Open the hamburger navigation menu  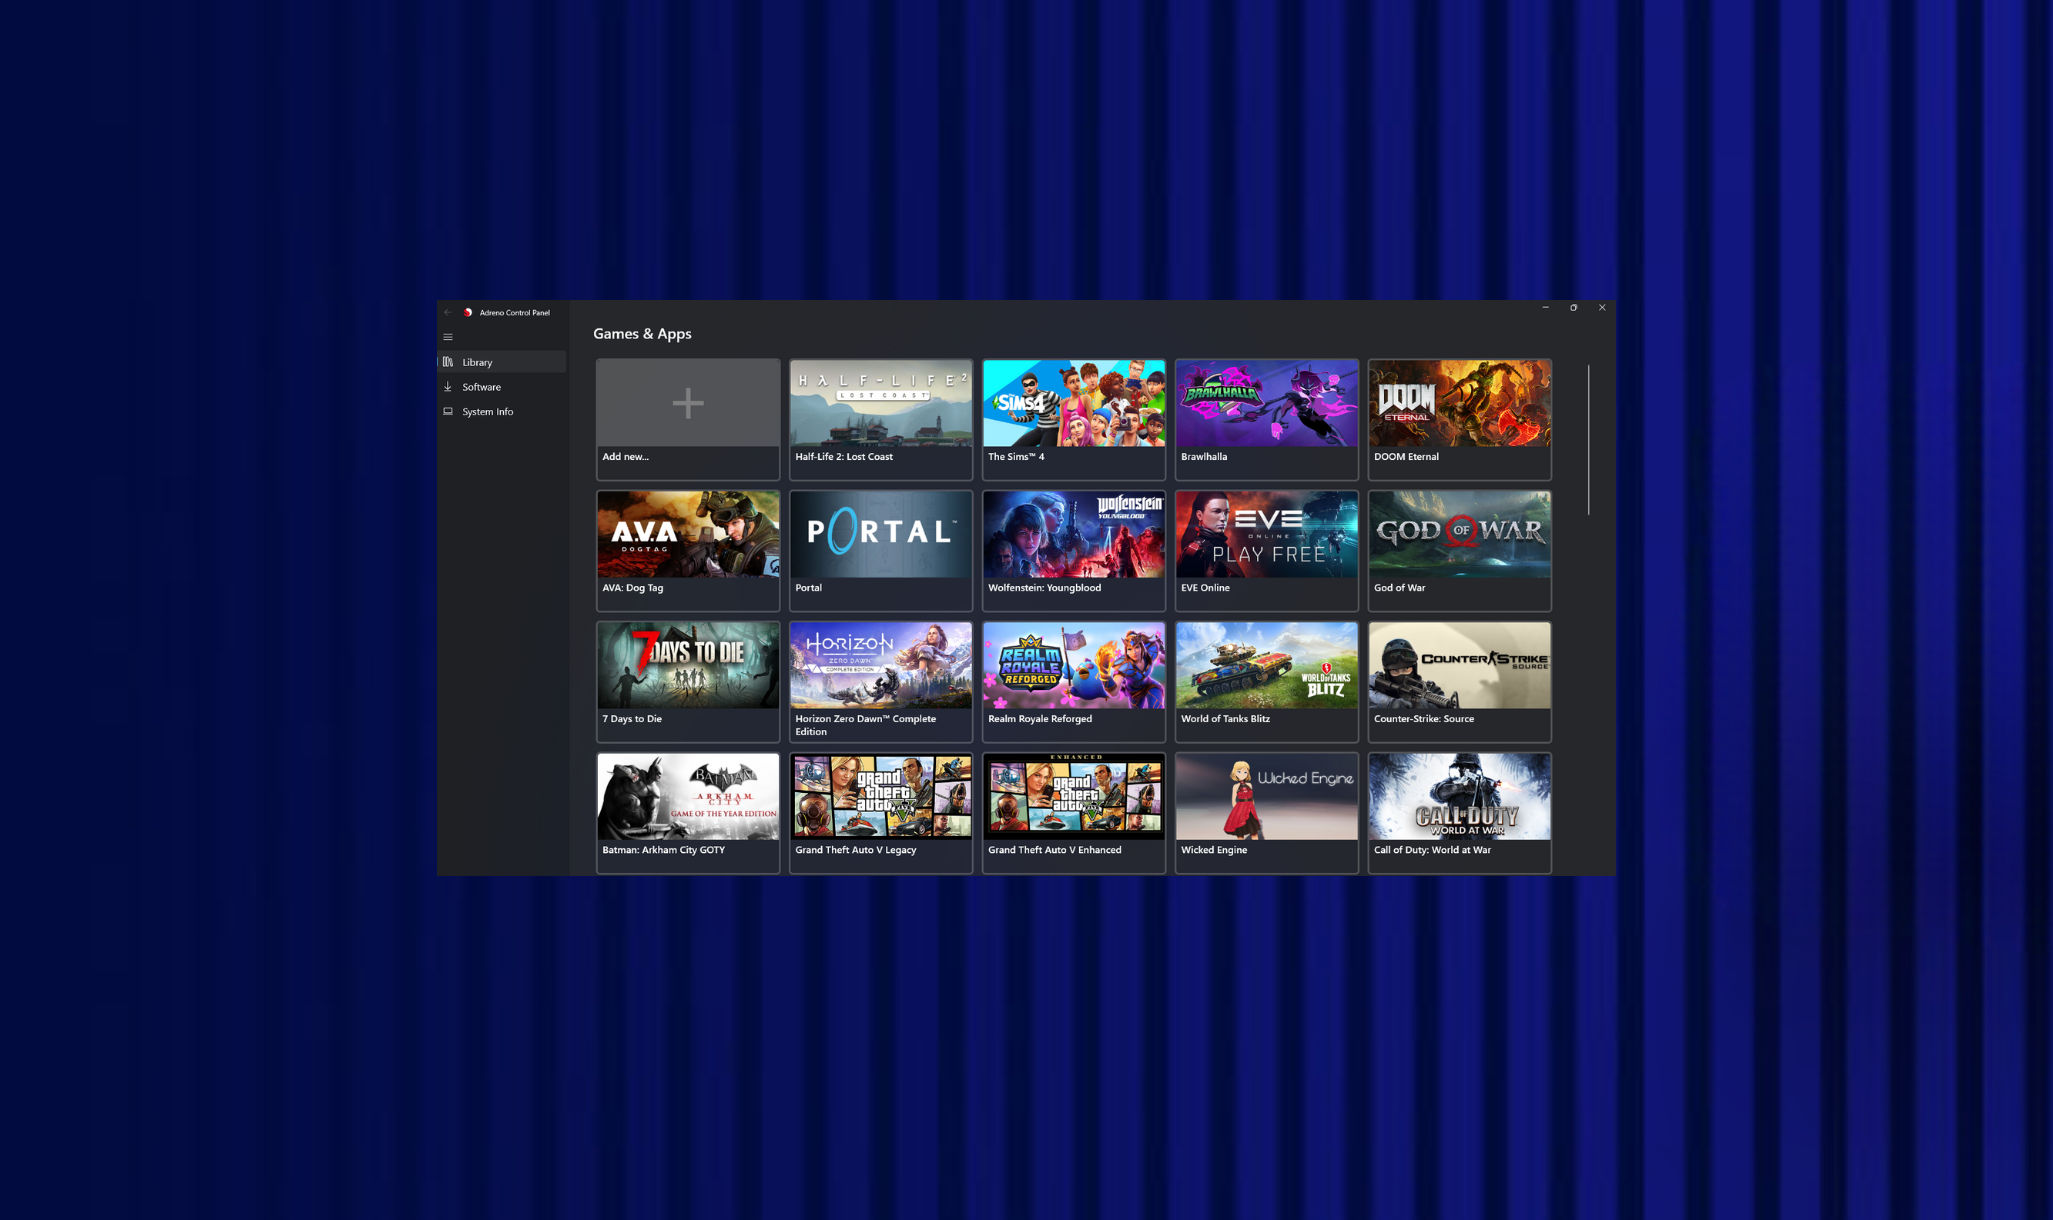(x=448, y=337)
